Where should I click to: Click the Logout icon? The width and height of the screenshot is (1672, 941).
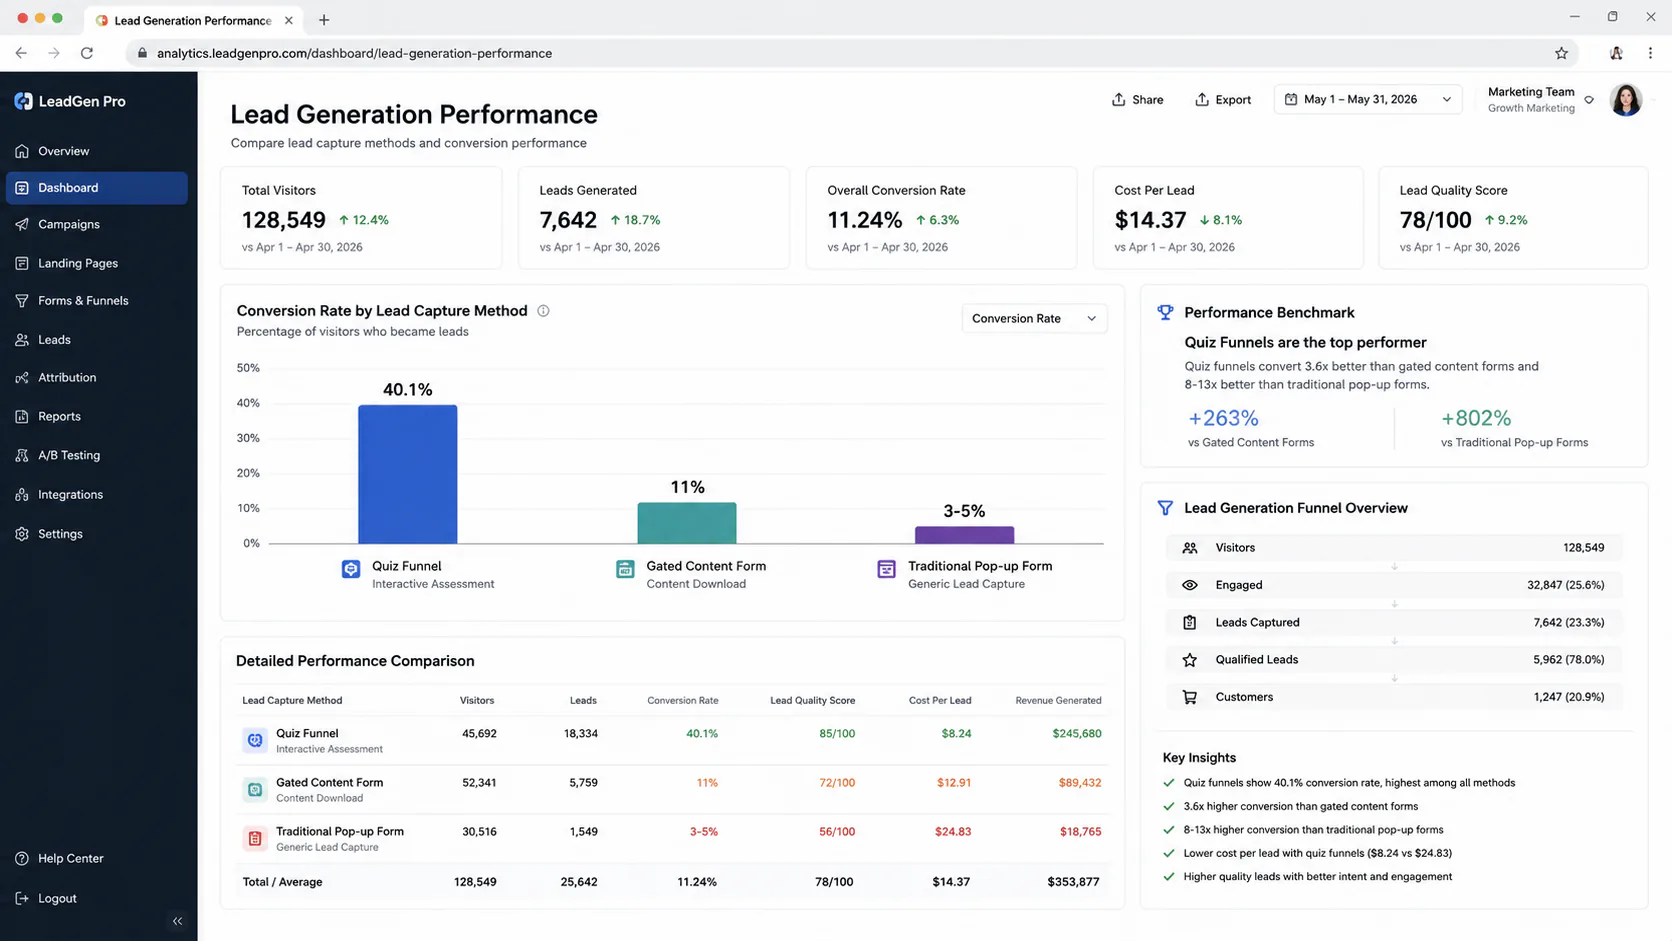click(22, 898)
